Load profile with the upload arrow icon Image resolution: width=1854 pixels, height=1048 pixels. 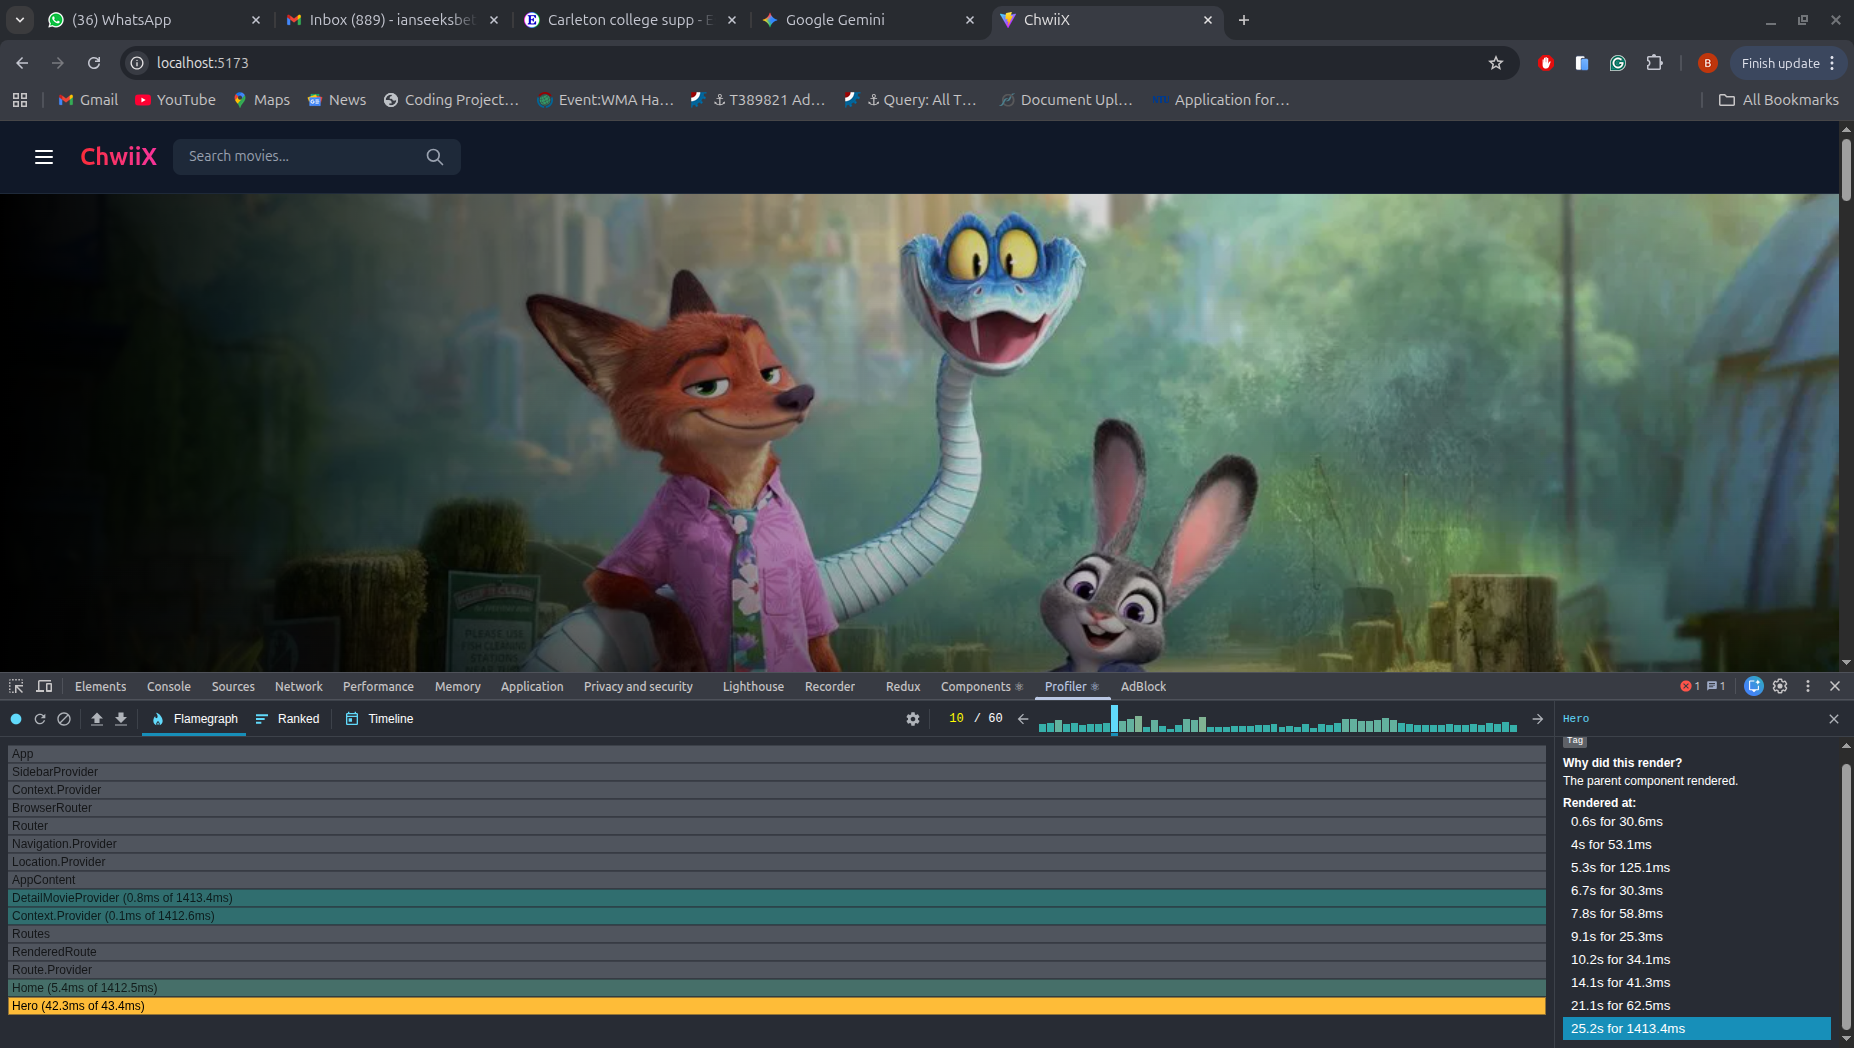click(x=97, y=719)
